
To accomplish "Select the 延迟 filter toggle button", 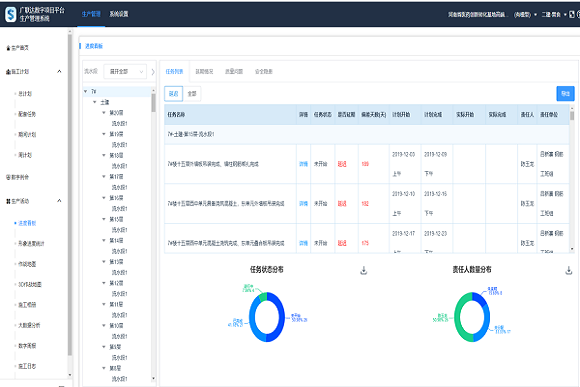I will coord(173,94).
